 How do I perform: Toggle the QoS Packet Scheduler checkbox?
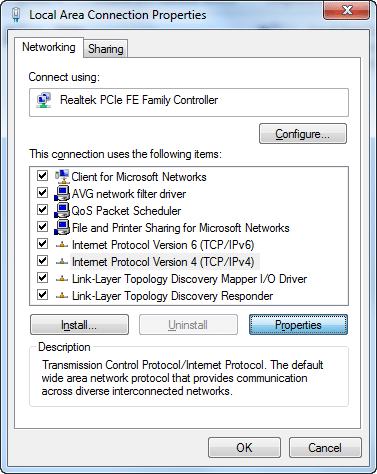click(x=42, y=209)
